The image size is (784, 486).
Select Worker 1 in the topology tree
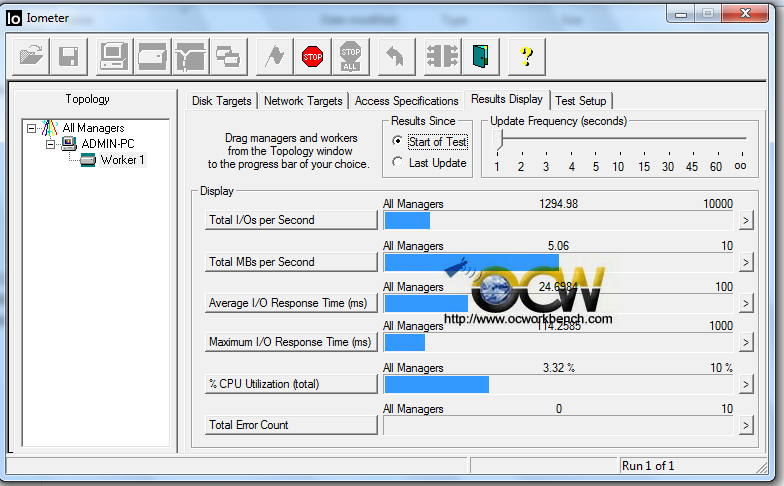pos(122,160)
